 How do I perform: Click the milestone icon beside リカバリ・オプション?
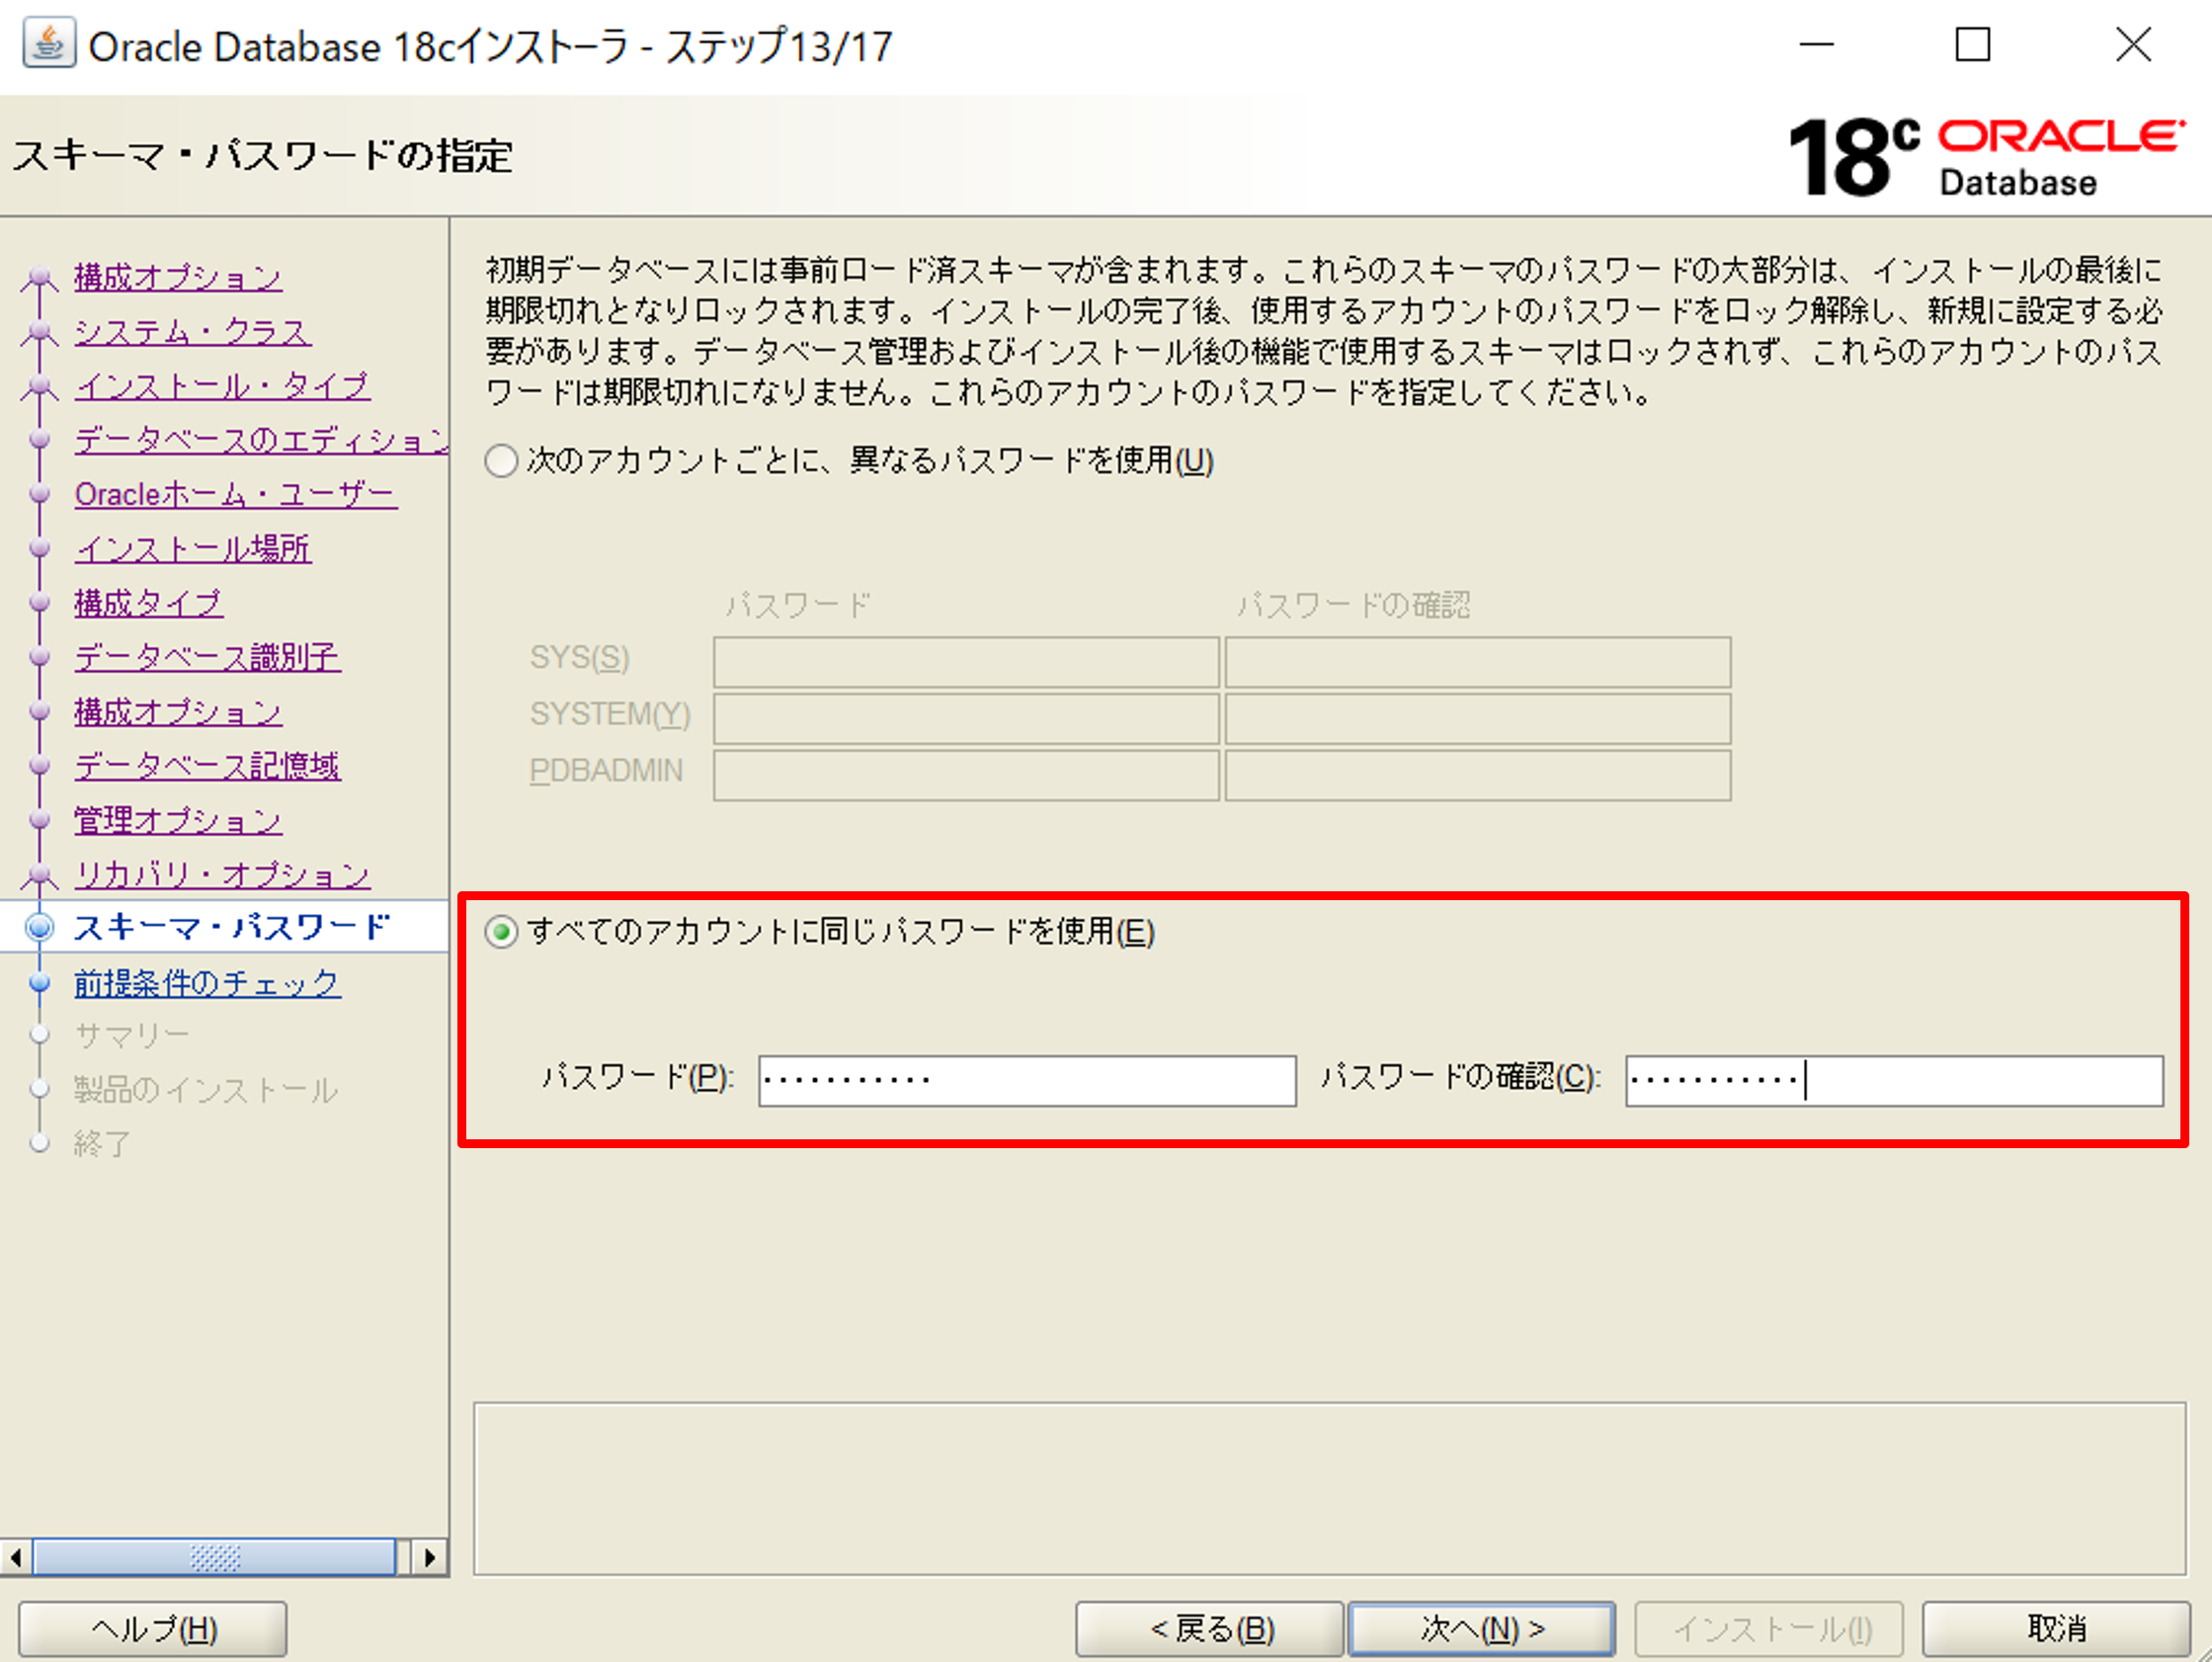(40, 873)
